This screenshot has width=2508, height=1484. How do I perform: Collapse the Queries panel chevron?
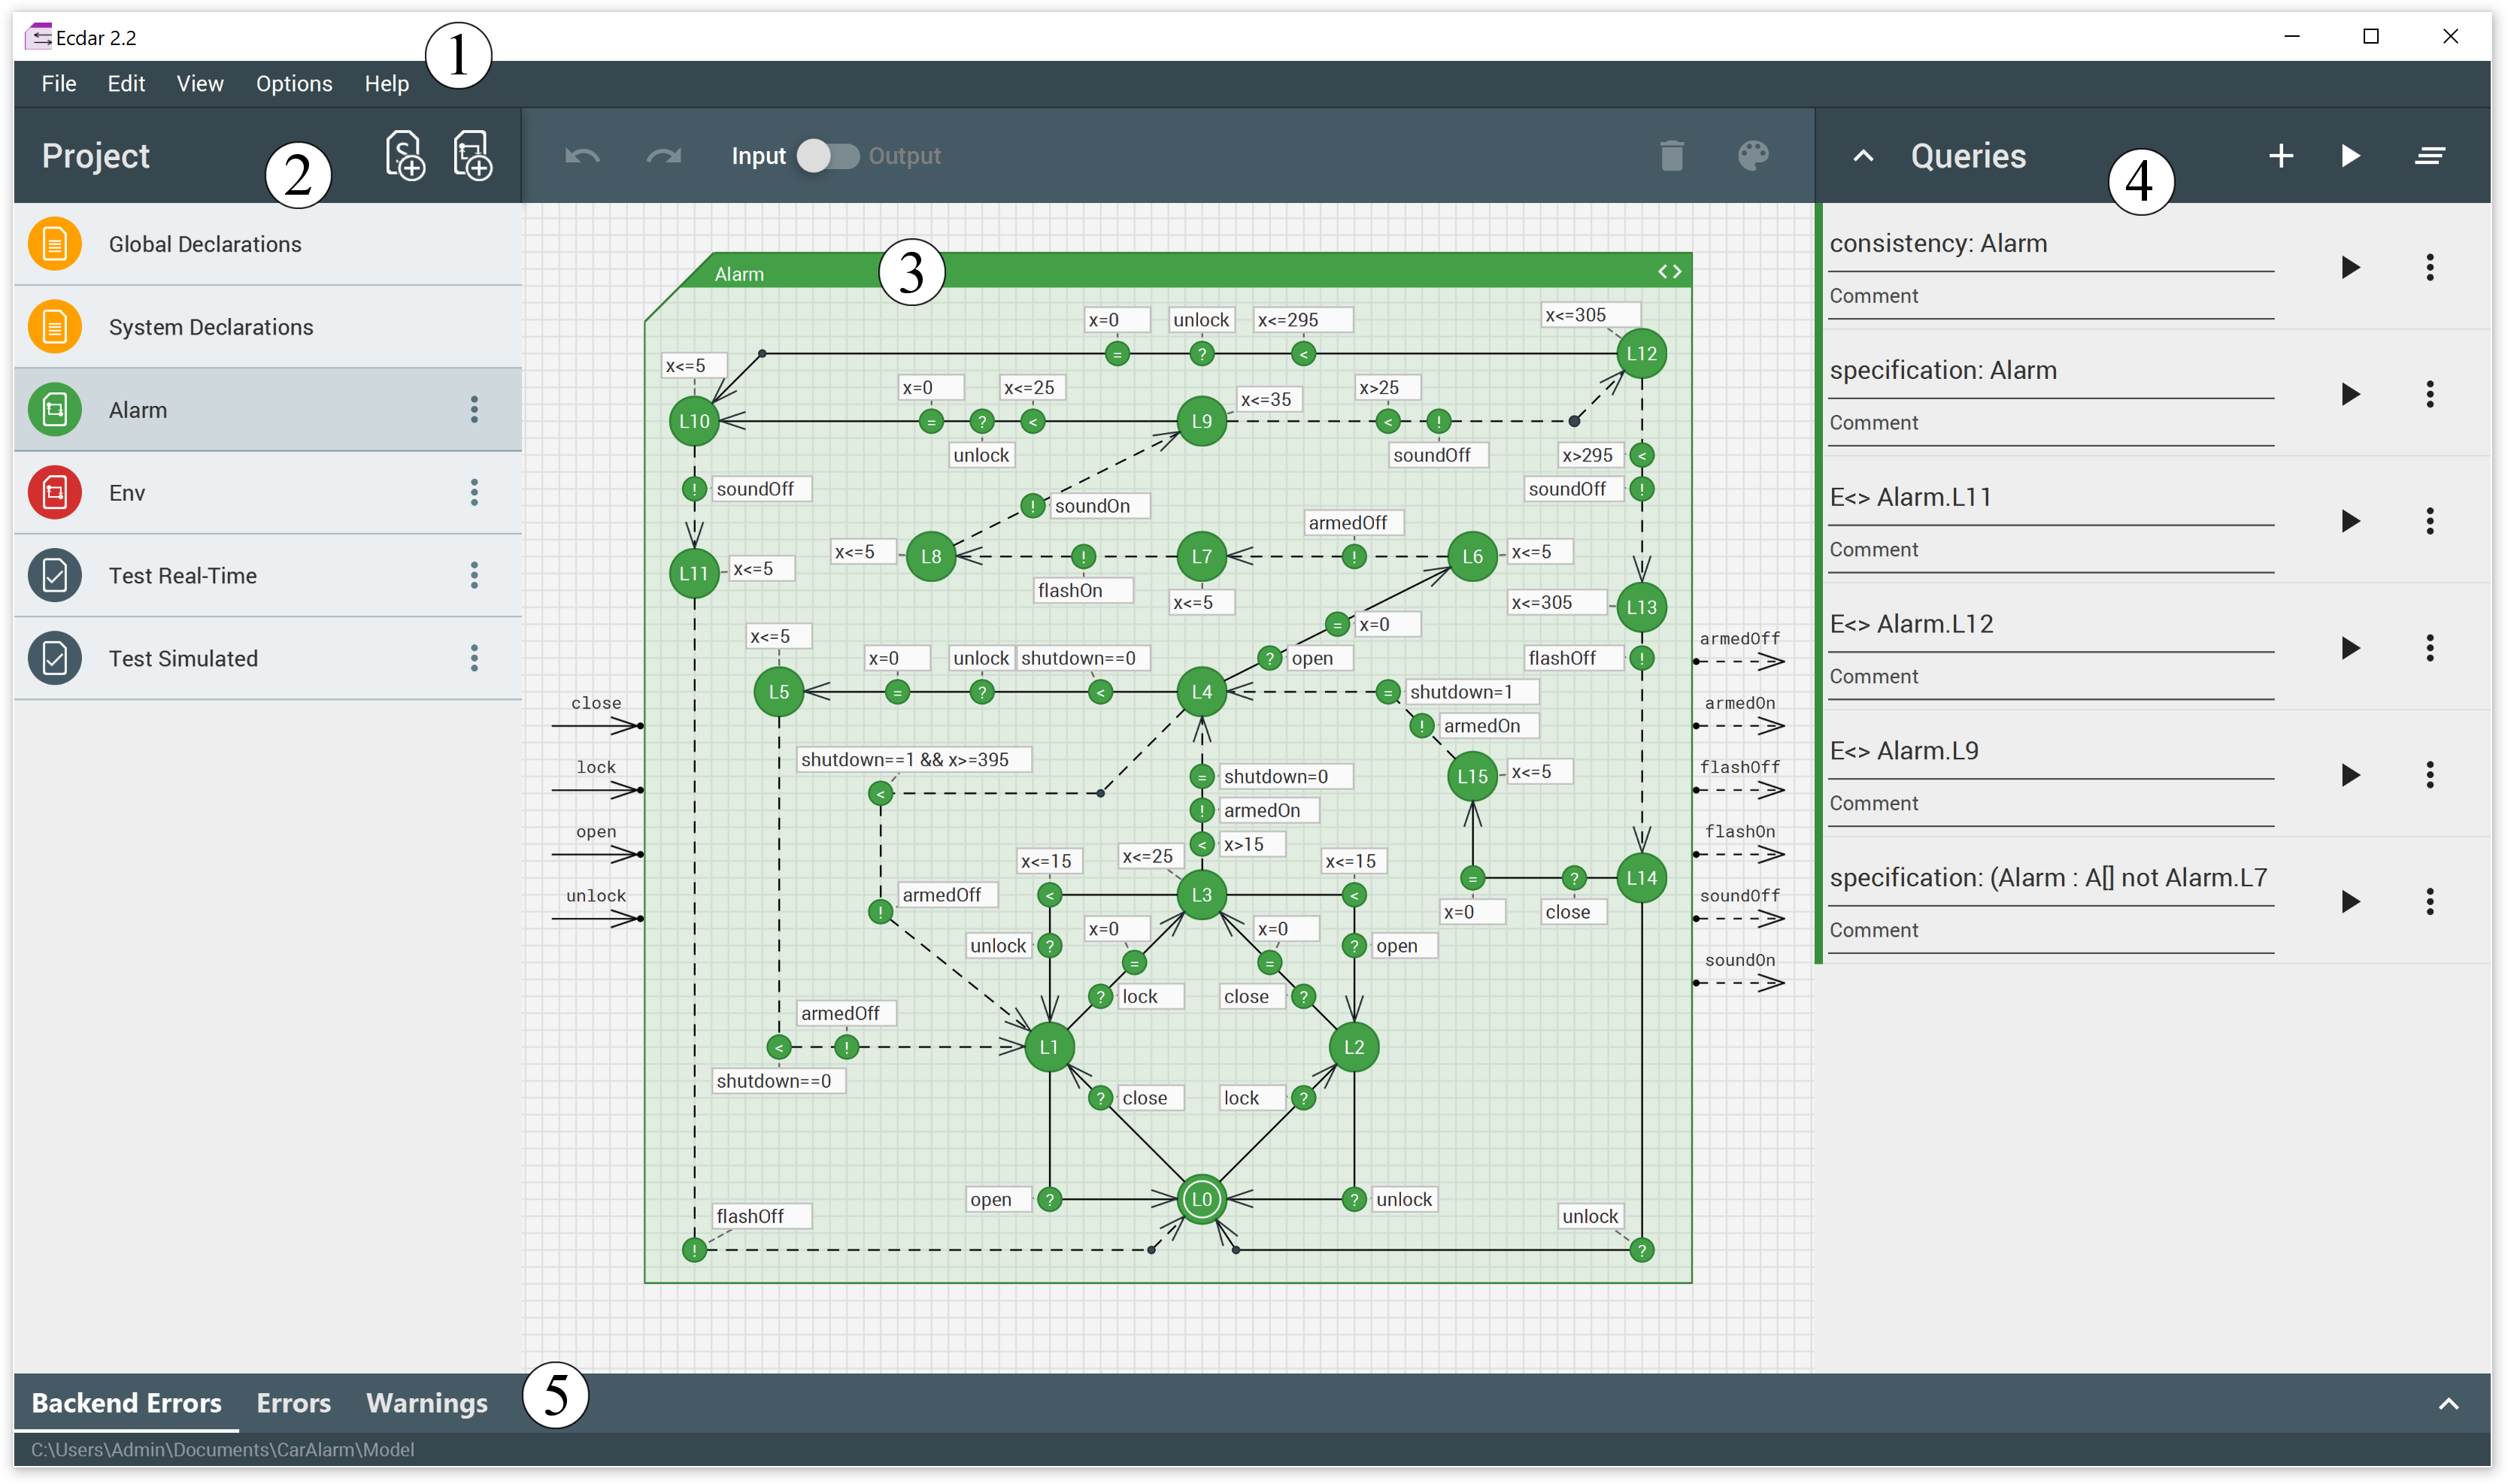(x=1863, y=156)
